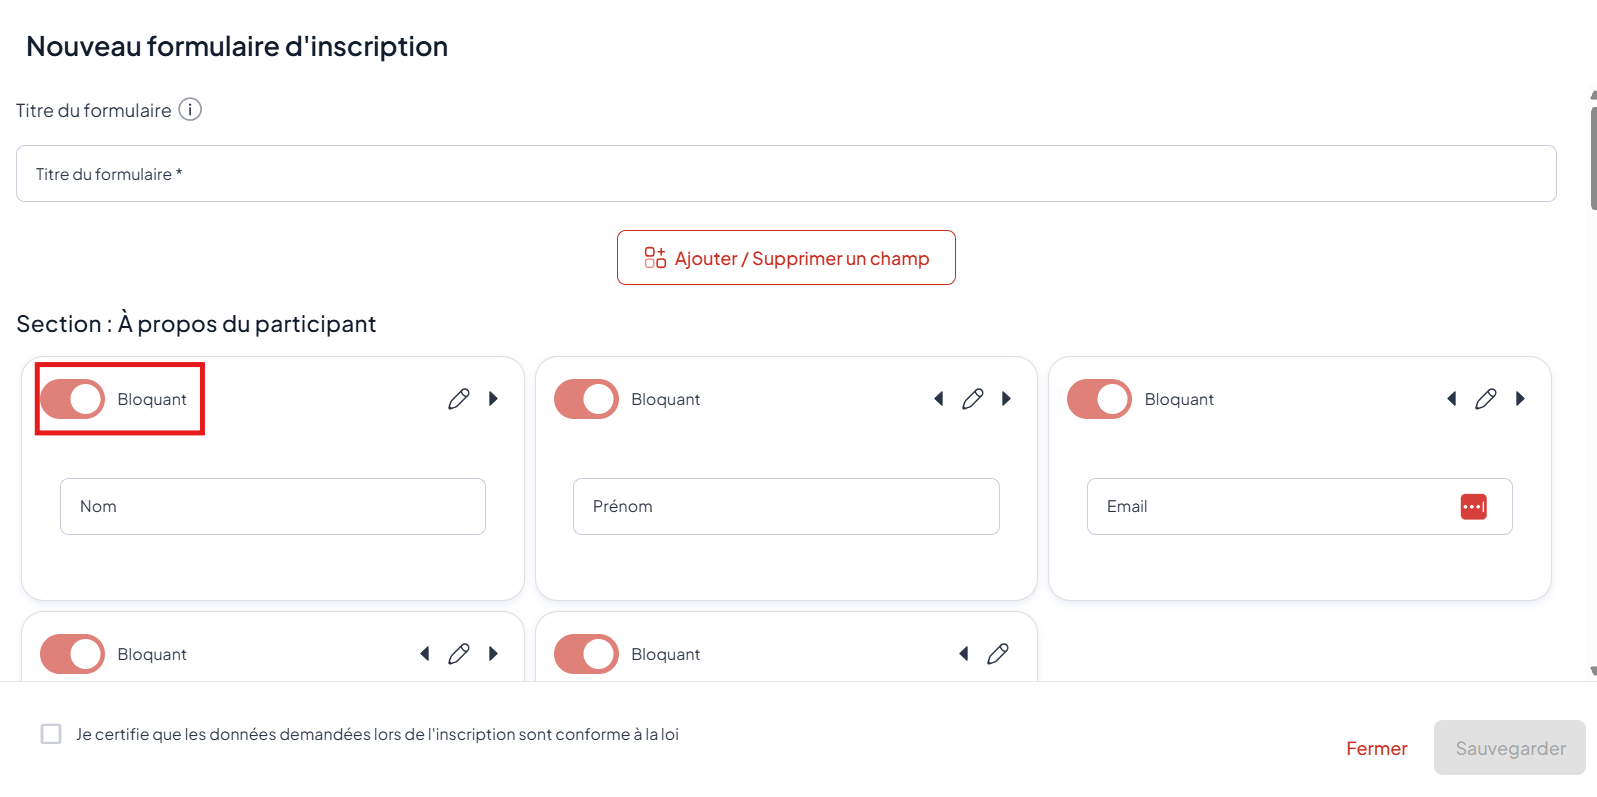Check the legal compliance certification checkbox
Image resolution: width=1597 pixels, height=797 pixels.
tap(51, 734)
